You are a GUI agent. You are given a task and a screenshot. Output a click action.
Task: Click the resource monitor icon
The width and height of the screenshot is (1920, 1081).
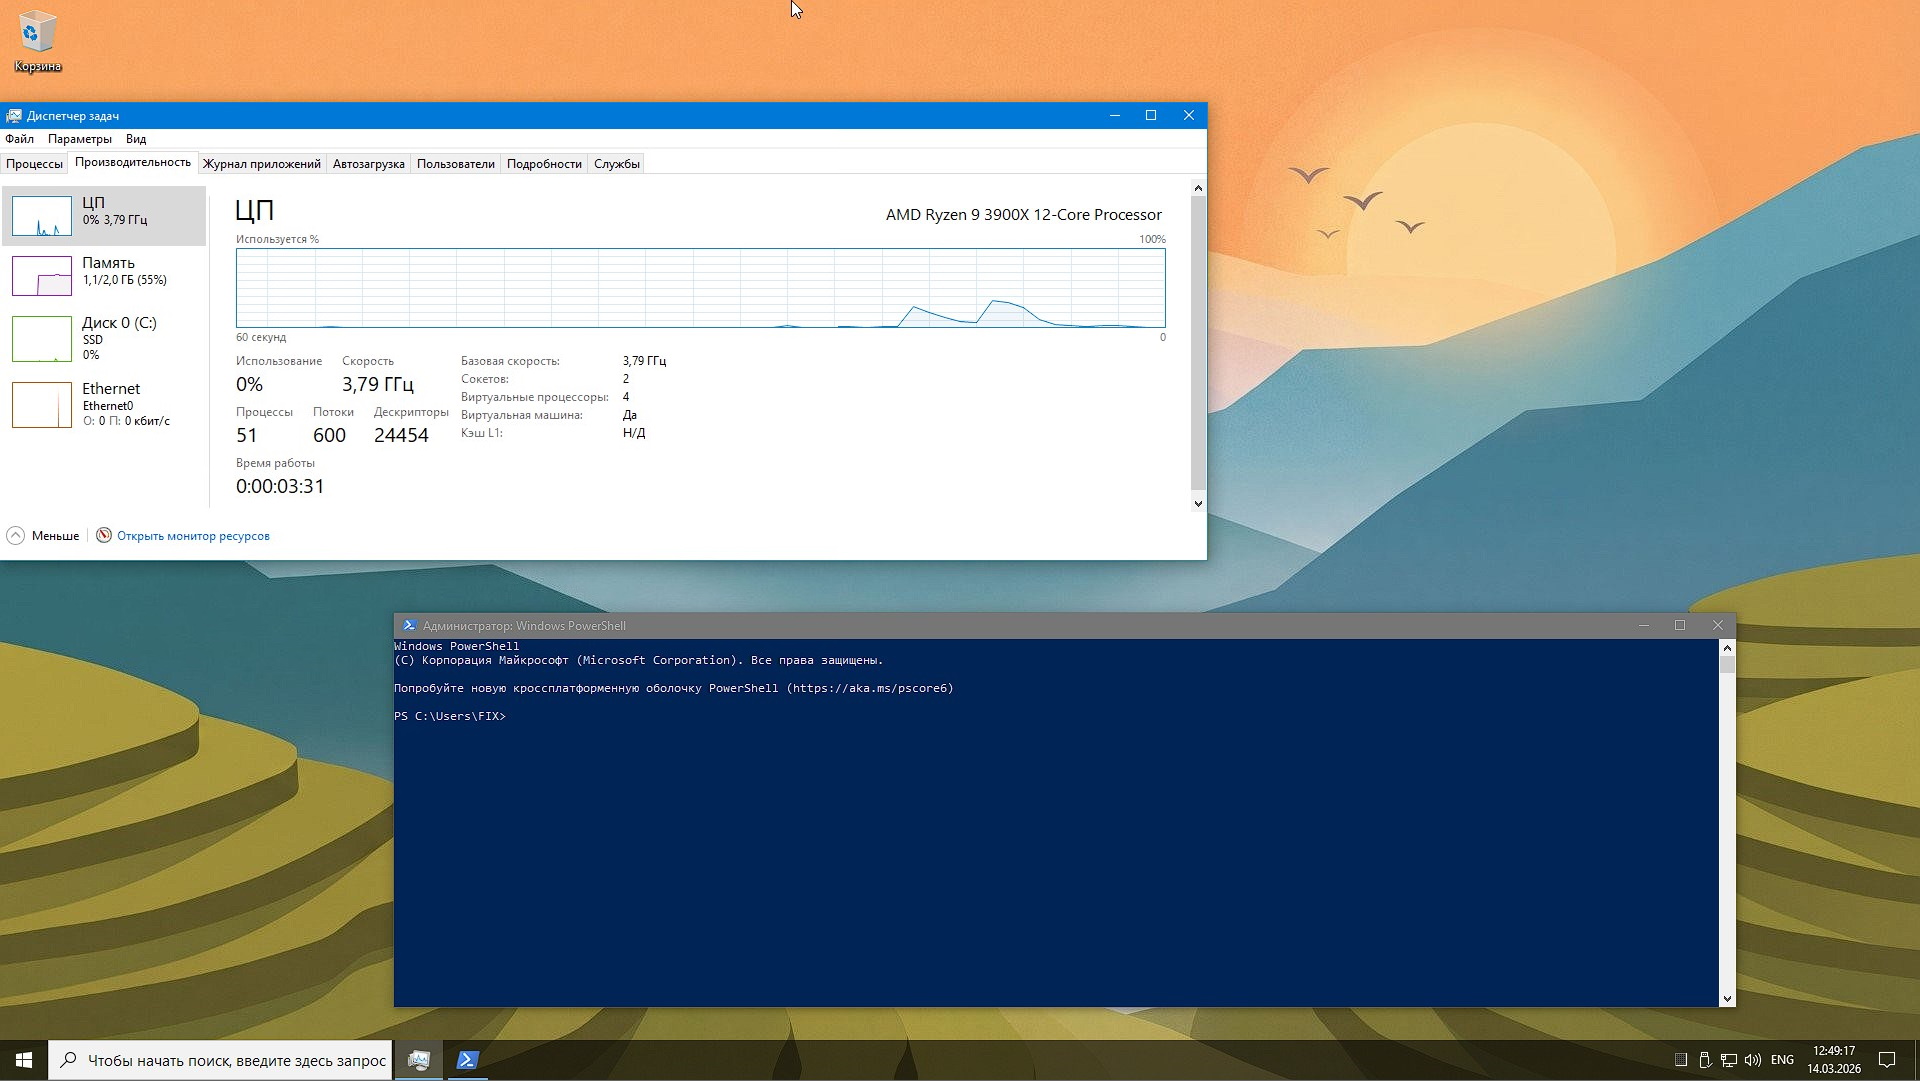(104, 536)
